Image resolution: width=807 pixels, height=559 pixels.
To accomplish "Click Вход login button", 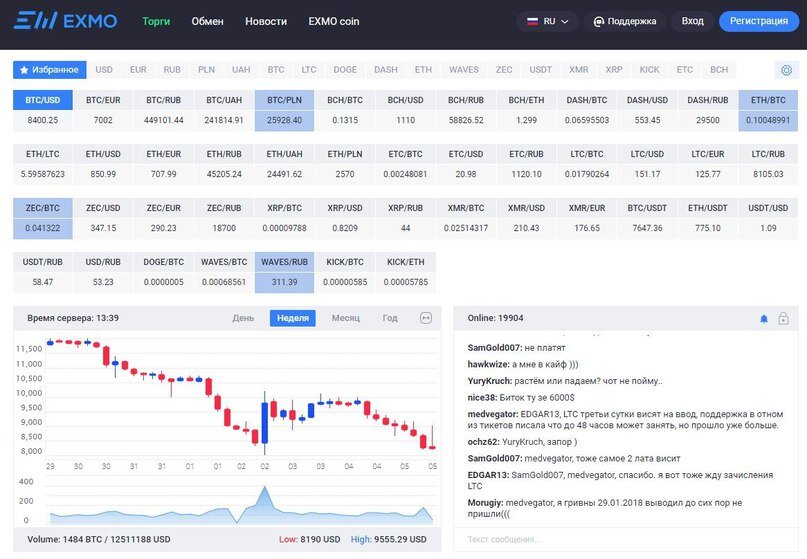I will pos(693,21).
